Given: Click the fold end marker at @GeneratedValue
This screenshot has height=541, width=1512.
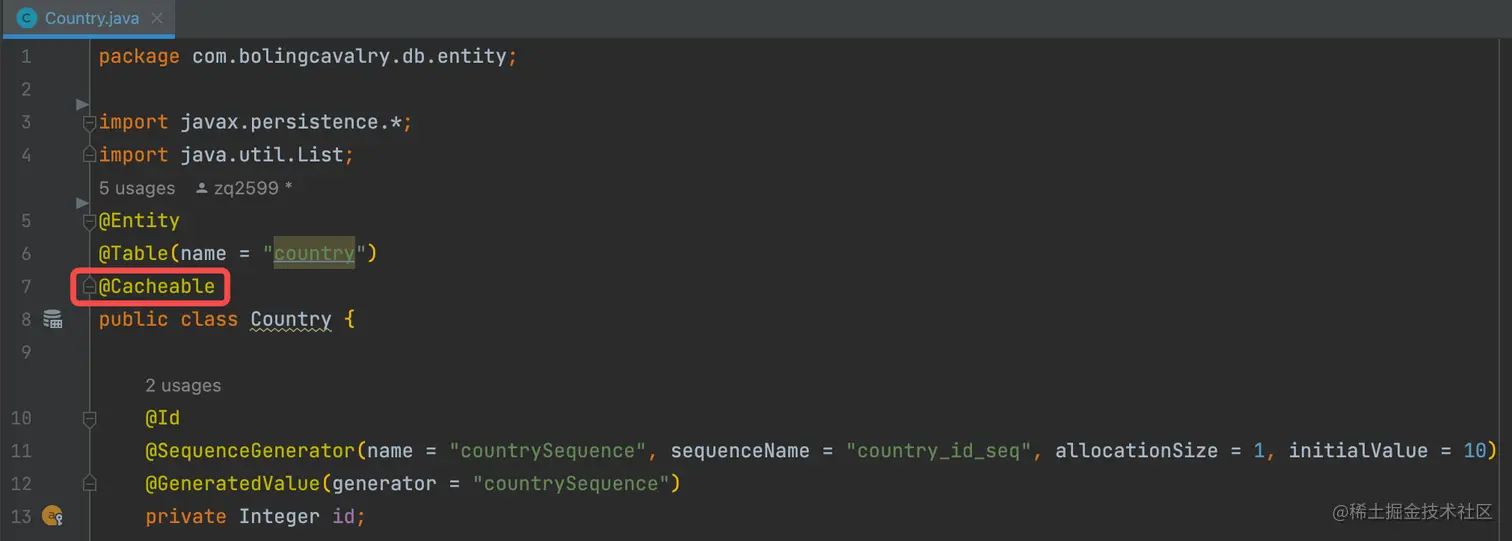Looking at the screenshot, I should pos(89,484).
